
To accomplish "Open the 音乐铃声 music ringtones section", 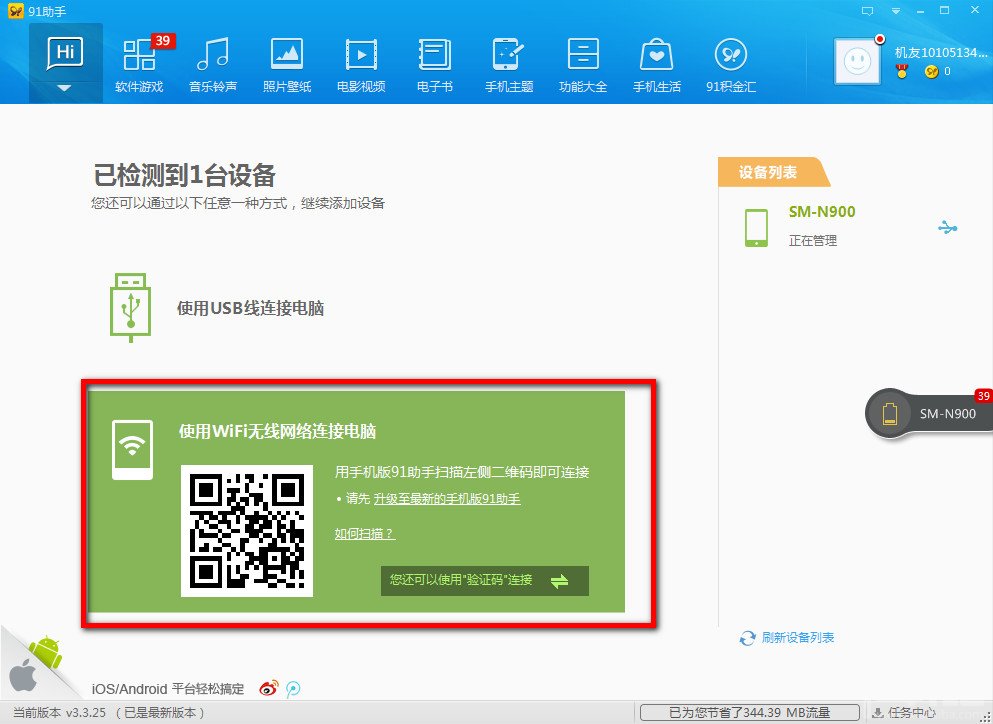I will [x=213, y=65].
